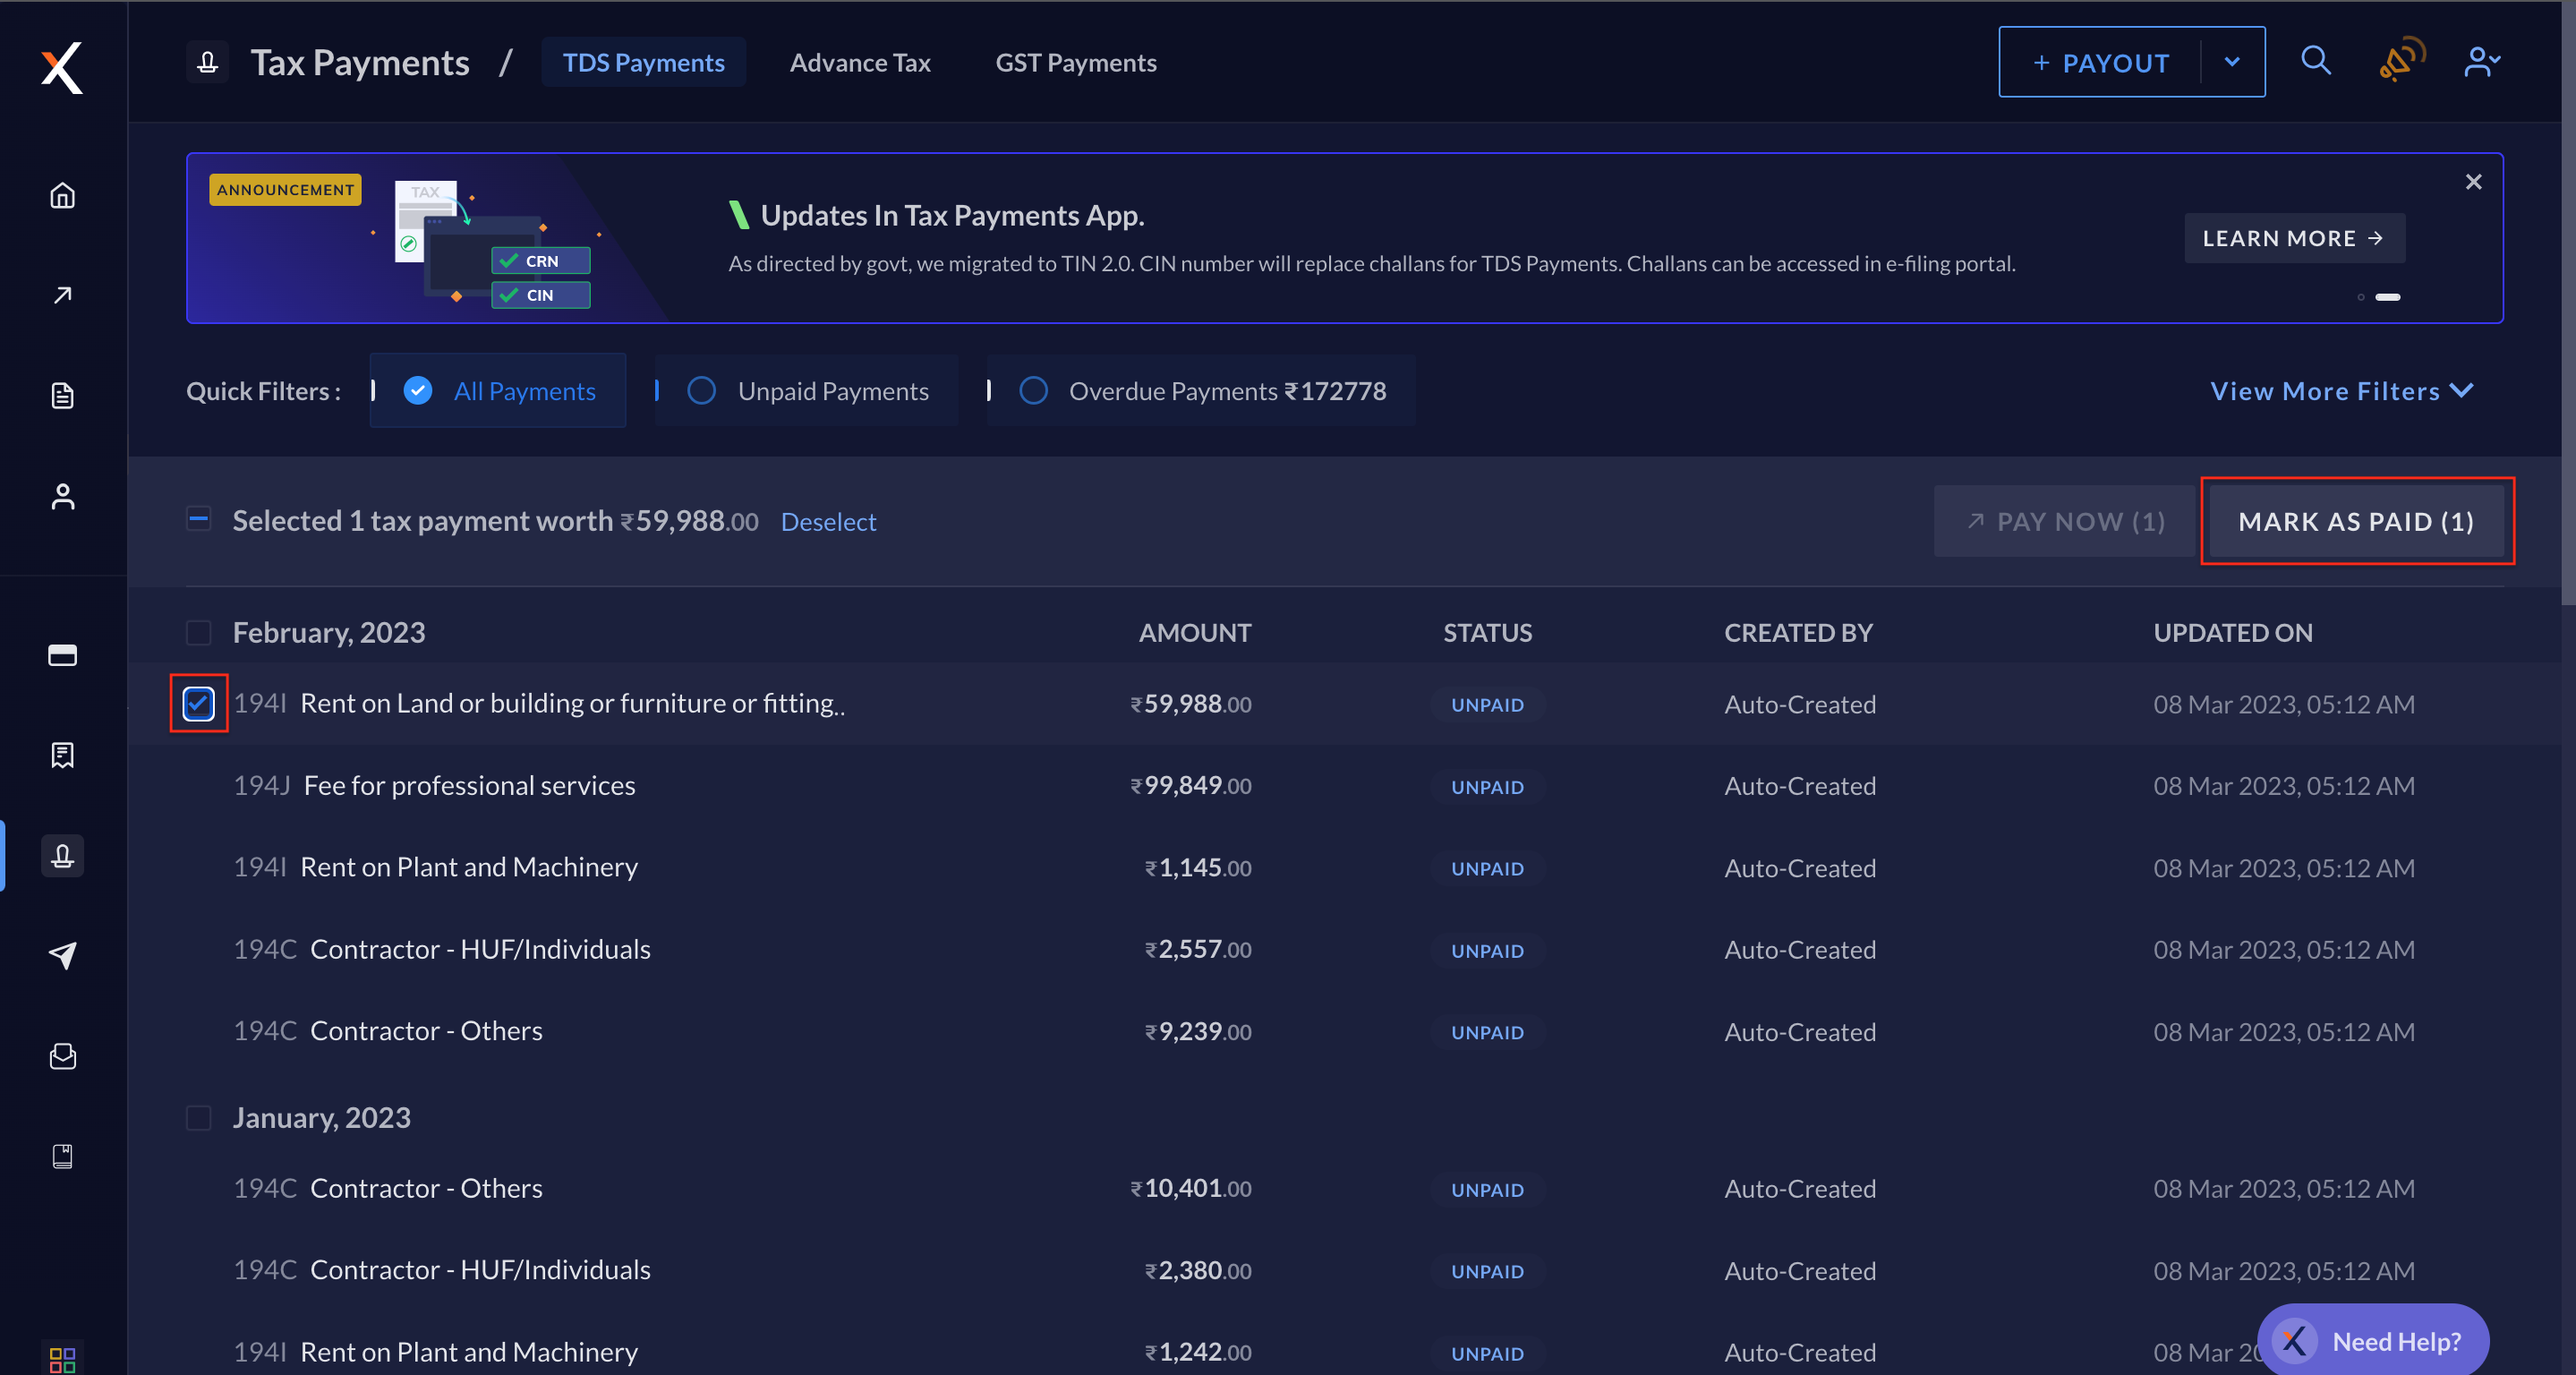Click the stamp icon beside Tax Payments title
Viewport: 2576px width, 1375px height.
pos(207,62)
